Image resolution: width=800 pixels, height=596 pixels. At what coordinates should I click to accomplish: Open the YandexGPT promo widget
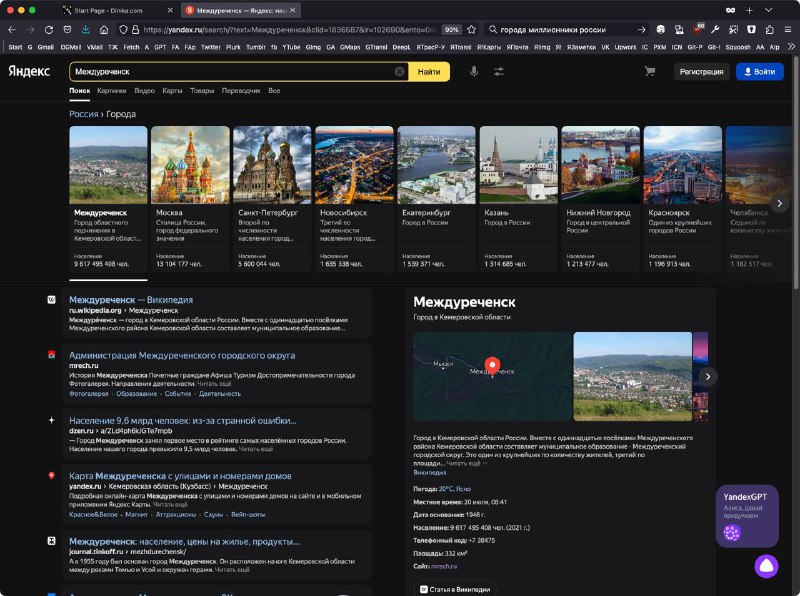tap(747, 516)
